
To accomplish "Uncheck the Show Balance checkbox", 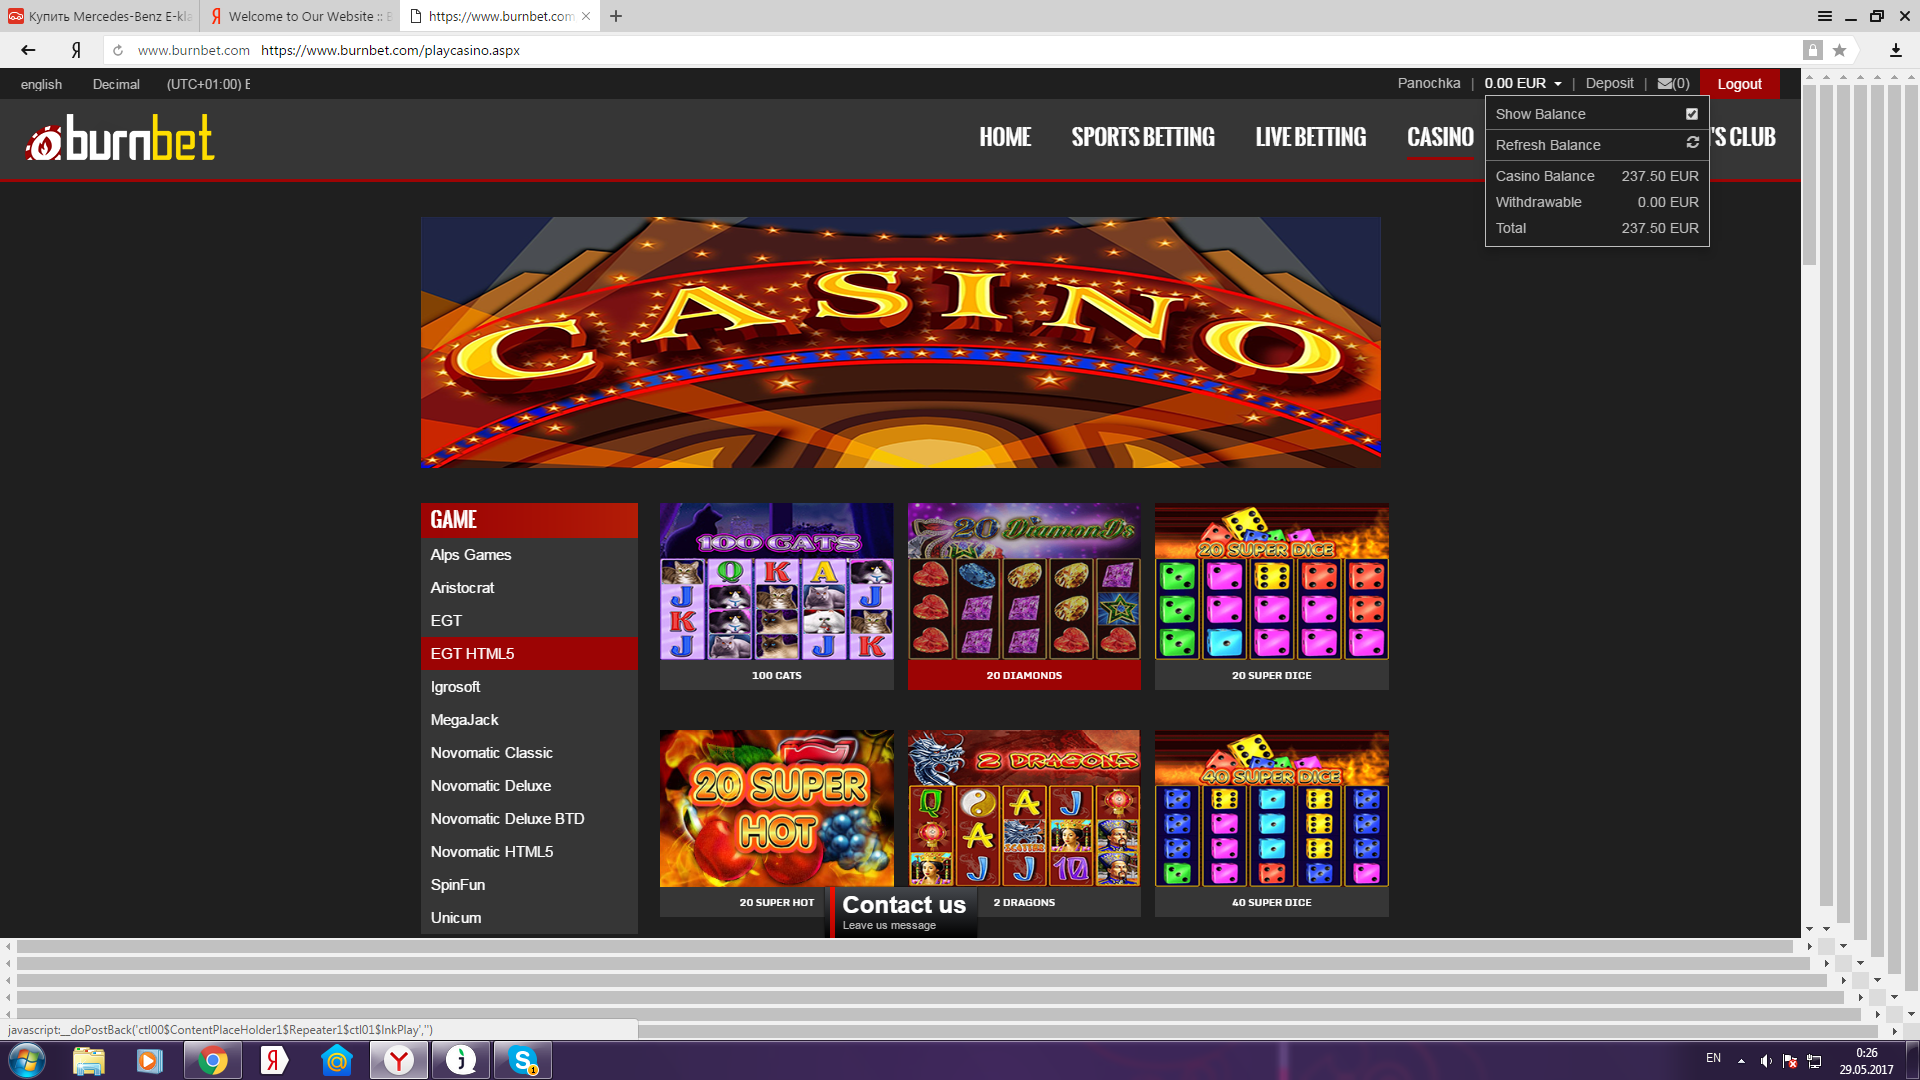I will click(x=1692, y=114).
